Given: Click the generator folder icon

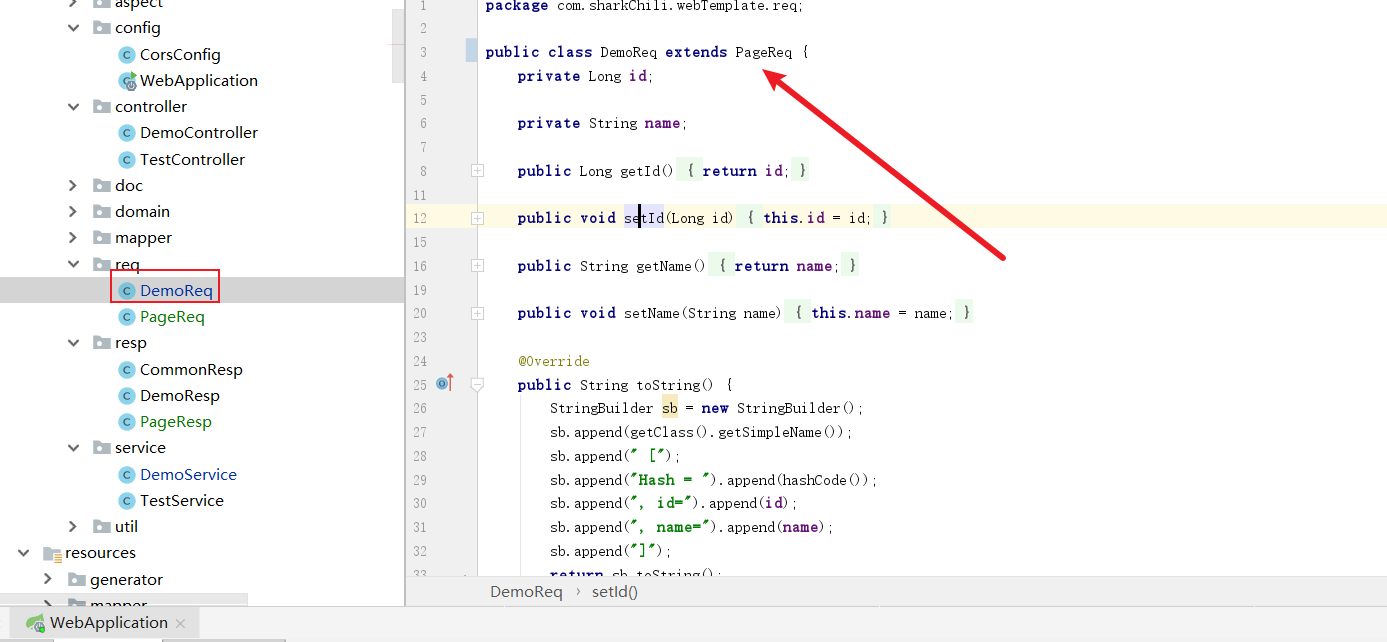Looking at the screenshot, I should click(77, 580).
